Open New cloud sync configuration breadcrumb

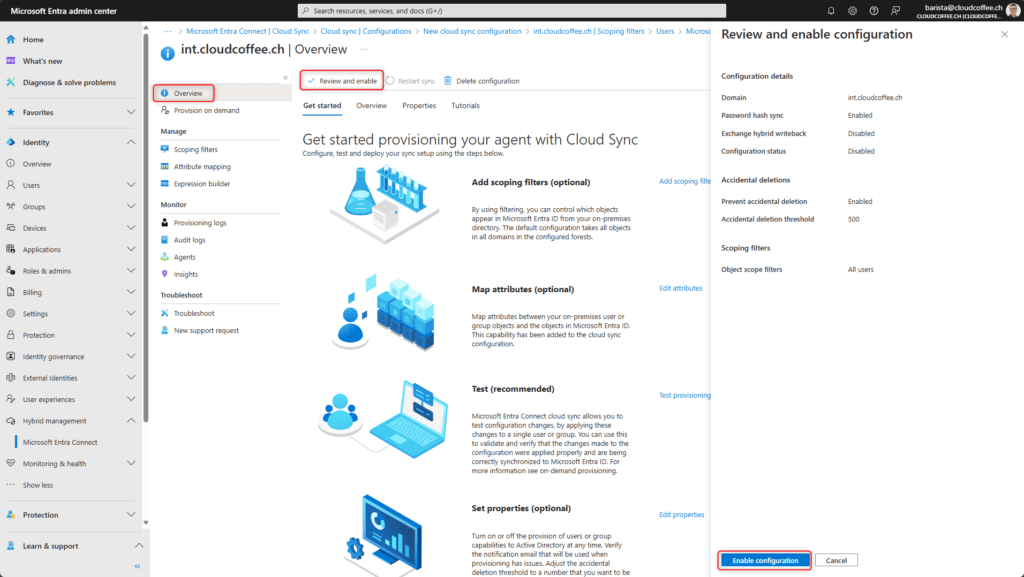[x=472, y=31]
